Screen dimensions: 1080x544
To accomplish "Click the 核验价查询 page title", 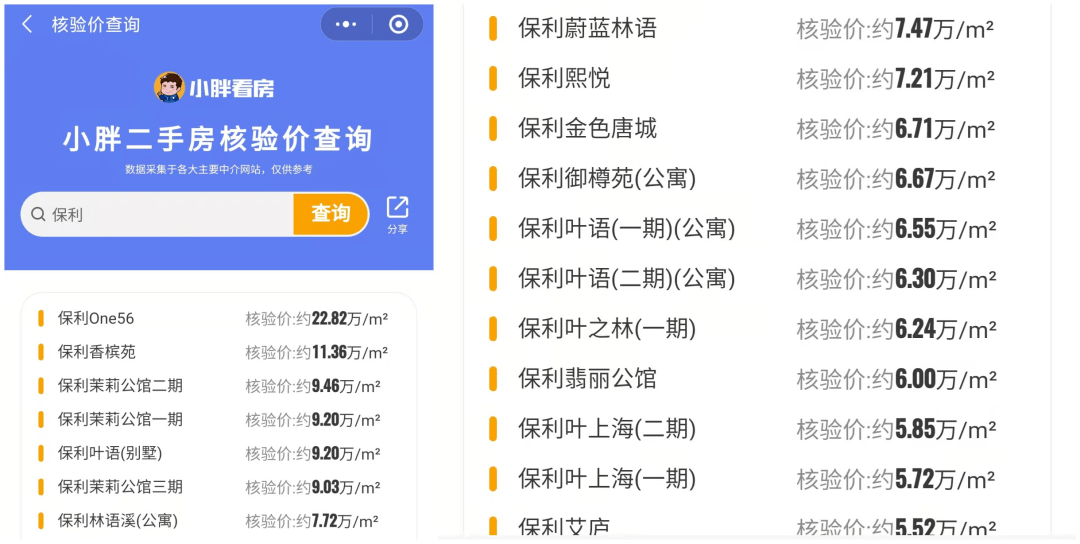I will (96, 25).
